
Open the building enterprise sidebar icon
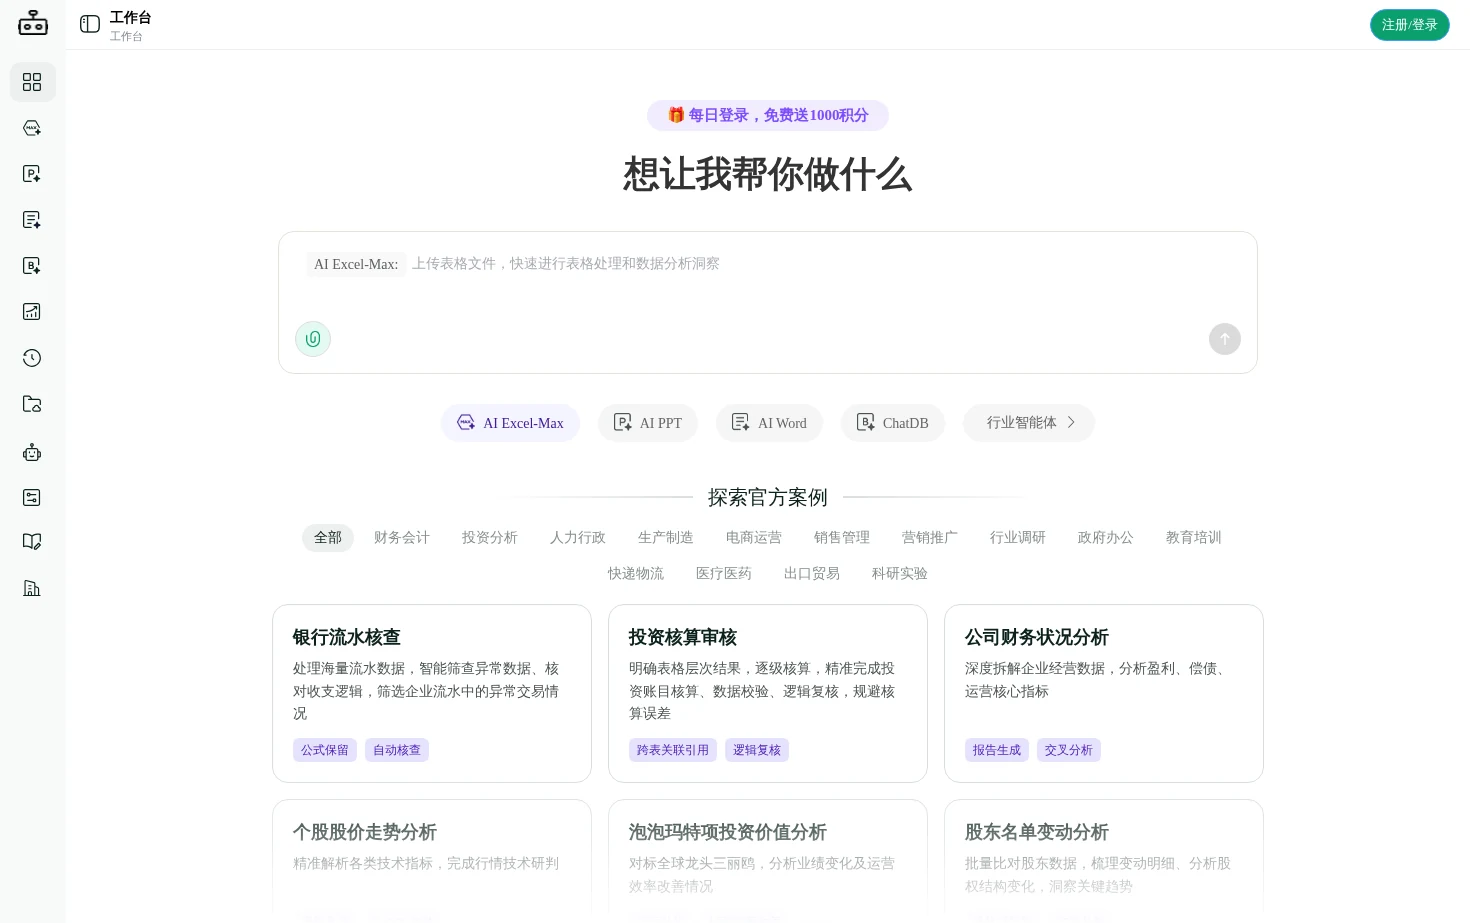[x=32, y=588]
